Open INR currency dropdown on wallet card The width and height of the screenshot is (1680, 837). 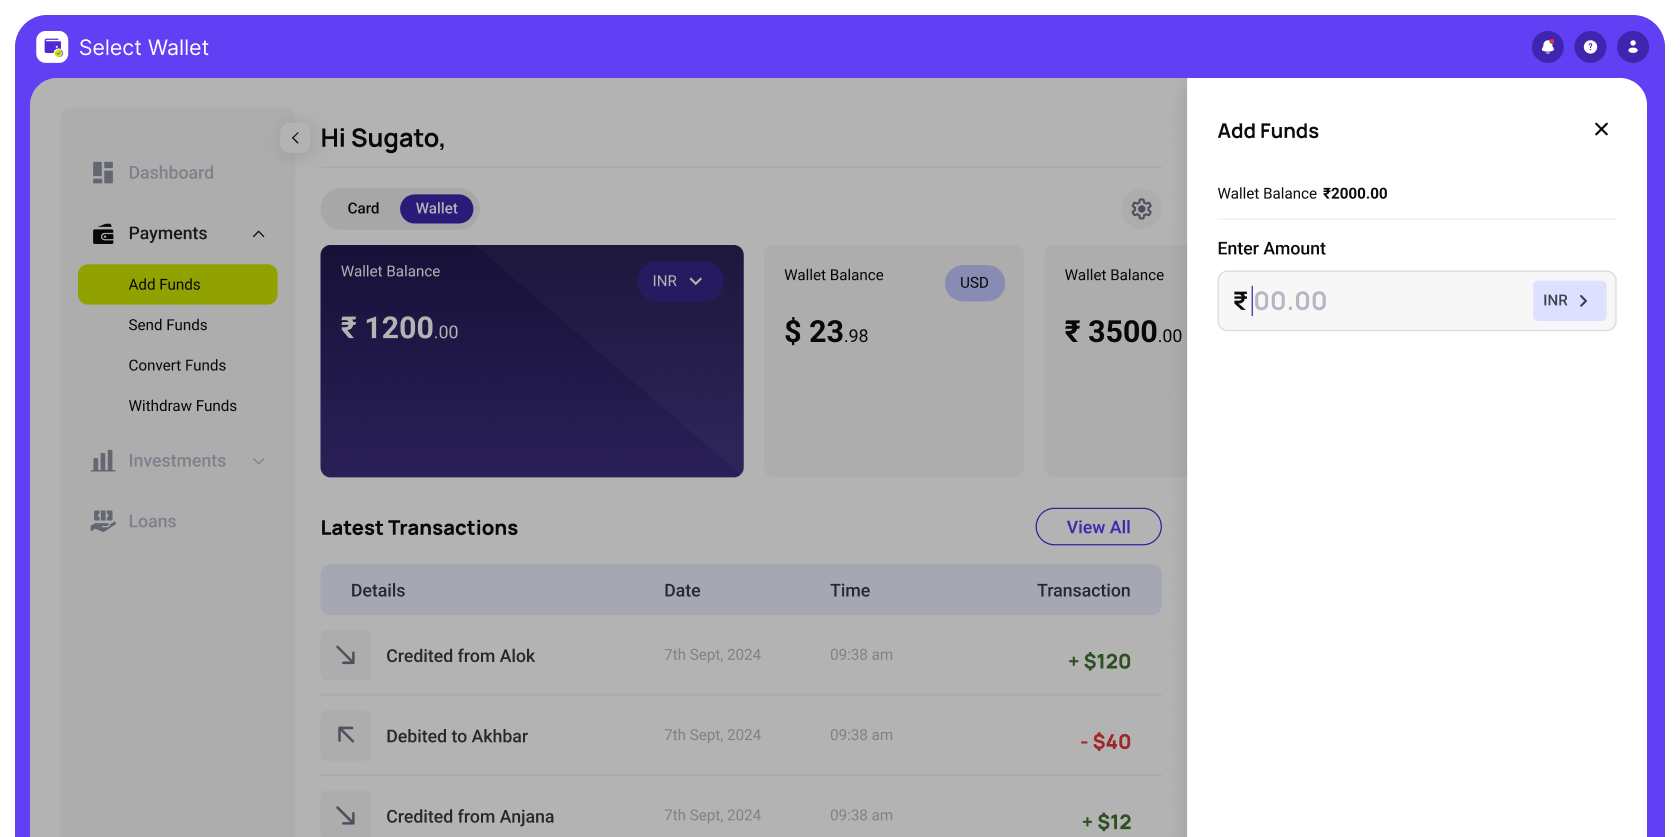coord(679,281)
